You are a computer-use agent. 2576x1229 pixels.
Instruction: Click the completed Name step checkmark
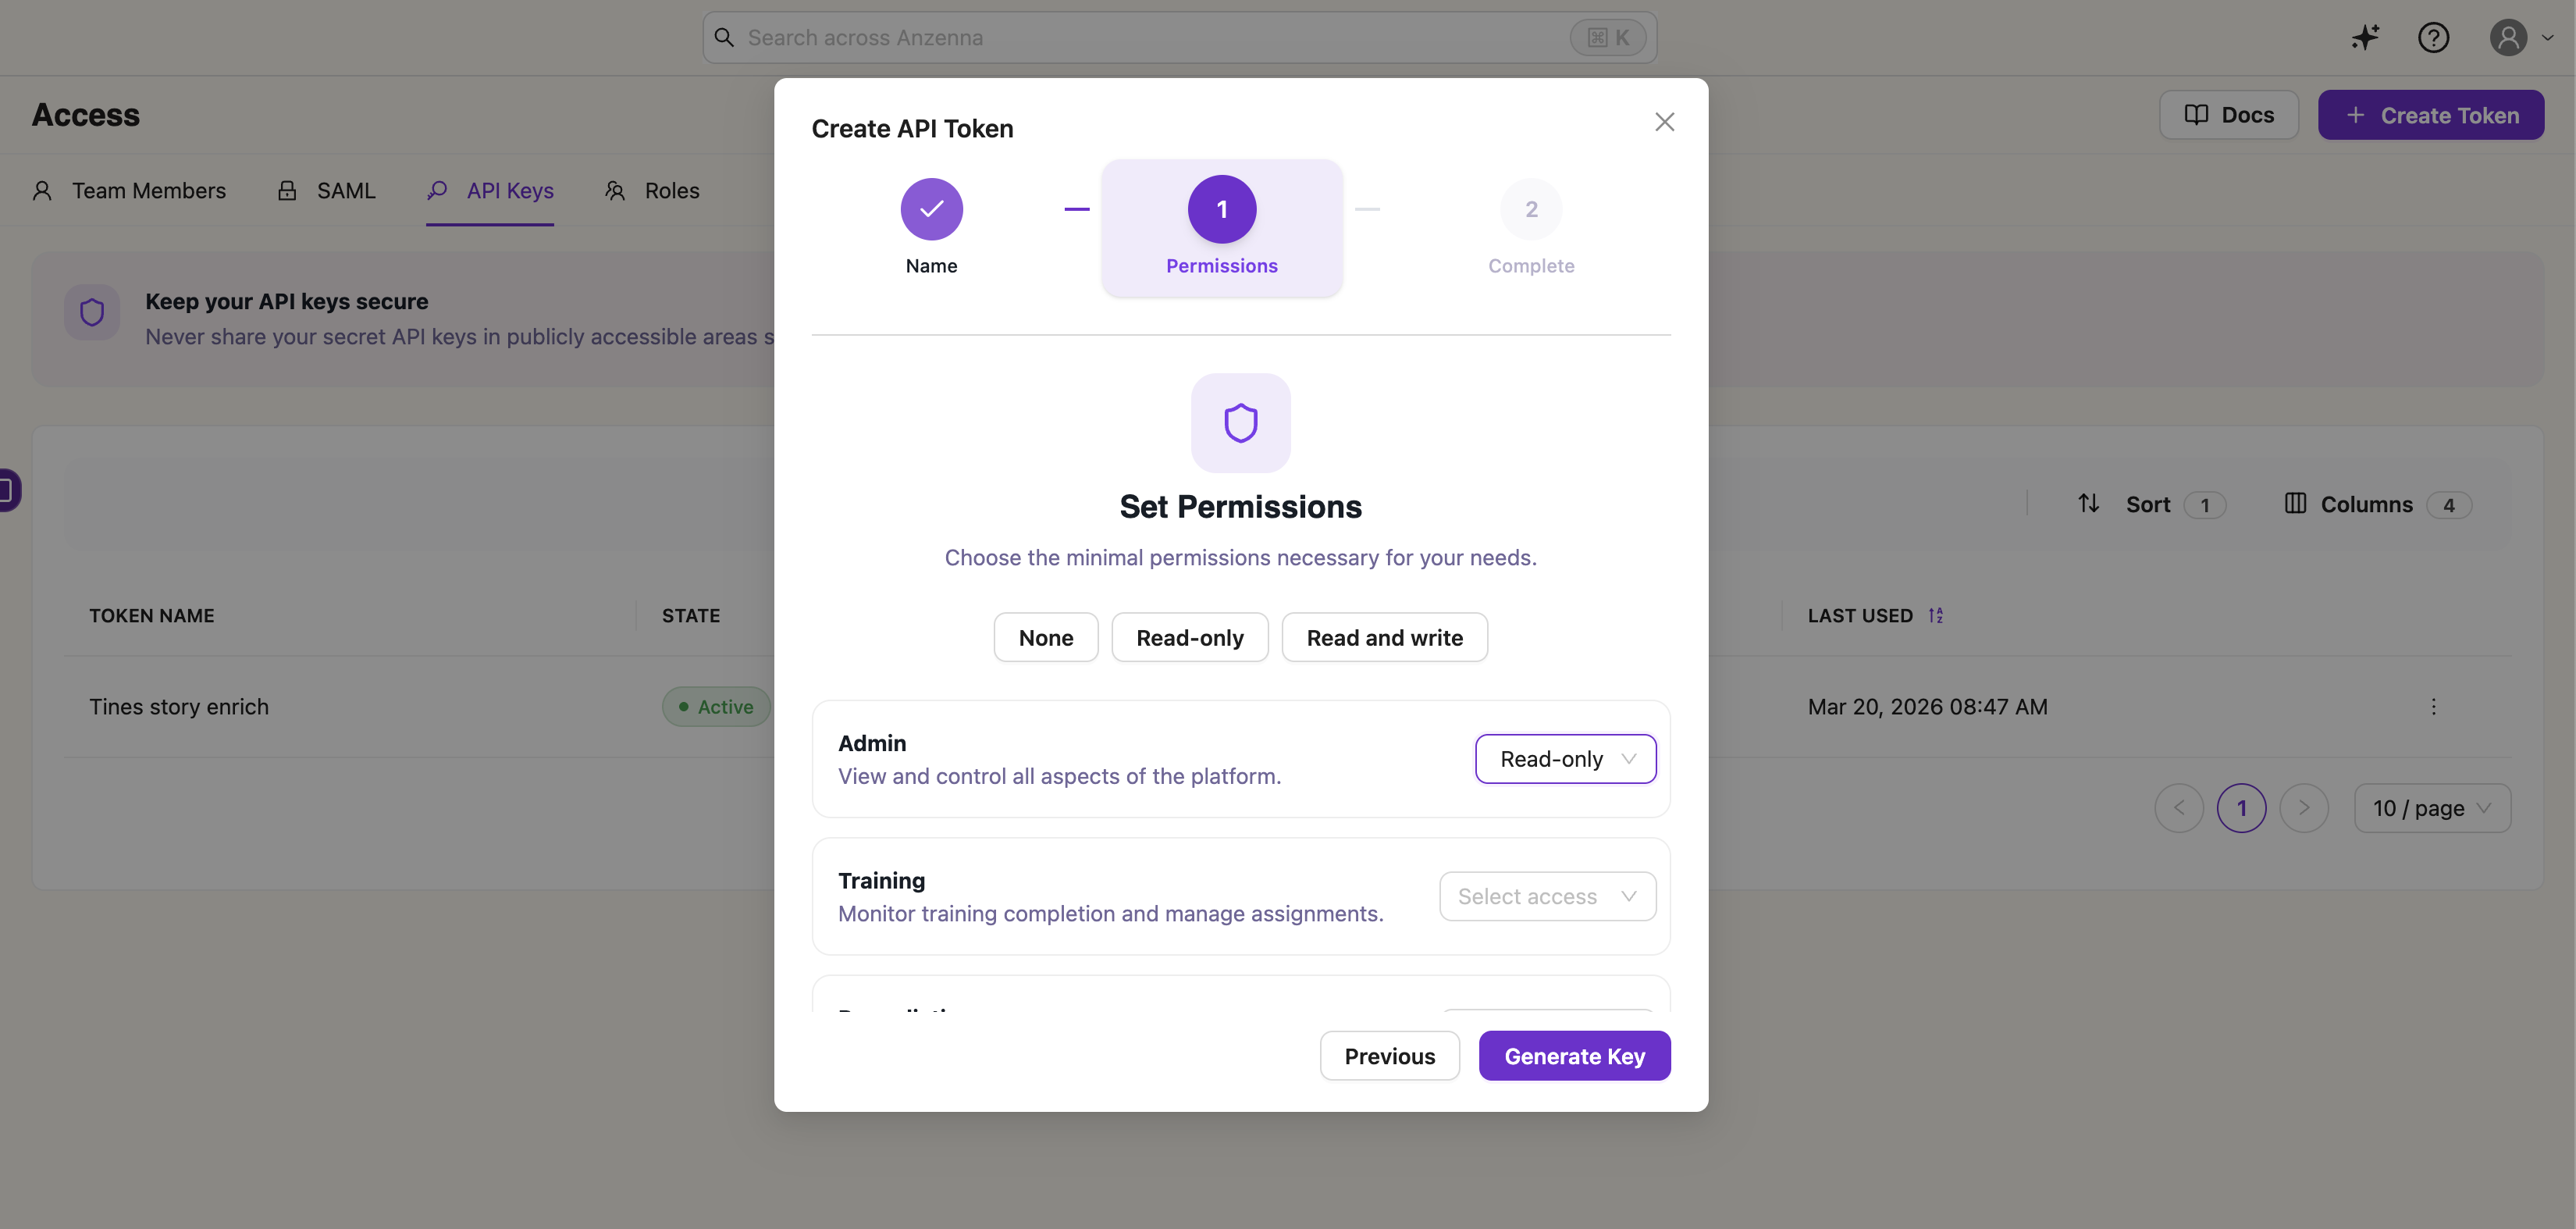coord(931,209)
